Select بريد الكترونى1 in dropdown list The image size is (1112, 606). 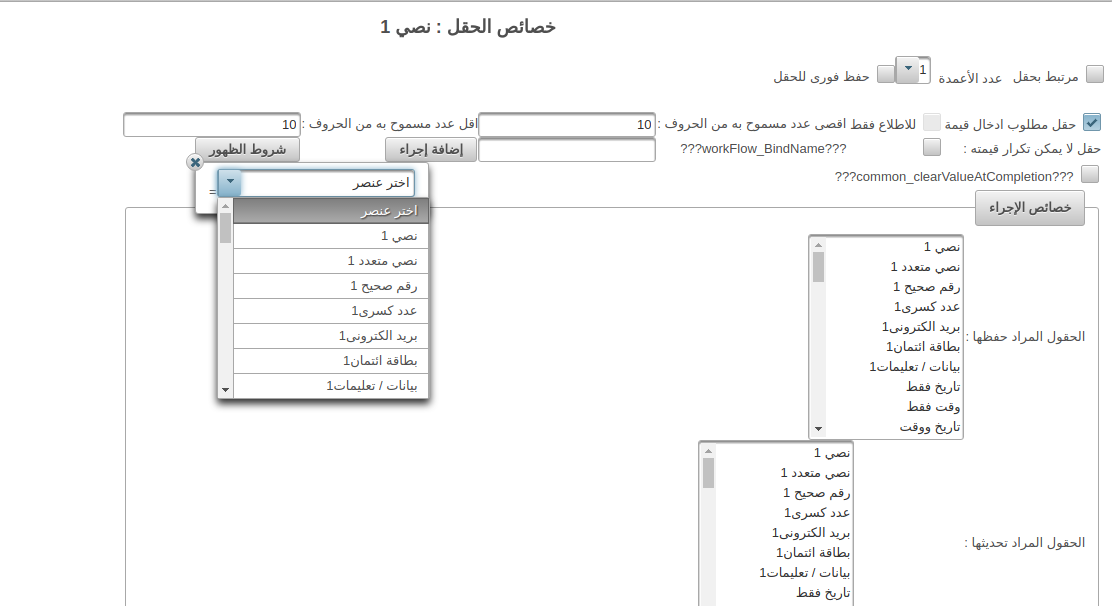click(x=331, y=336)
